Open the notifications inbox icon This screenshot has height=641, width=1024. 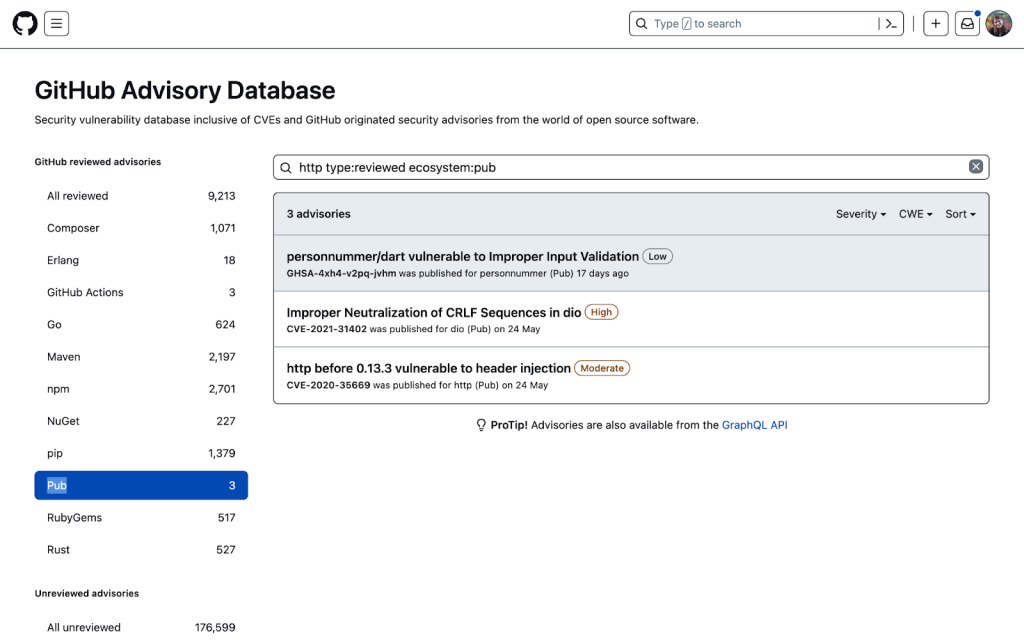pyautogui.click(x=966, y=22)
